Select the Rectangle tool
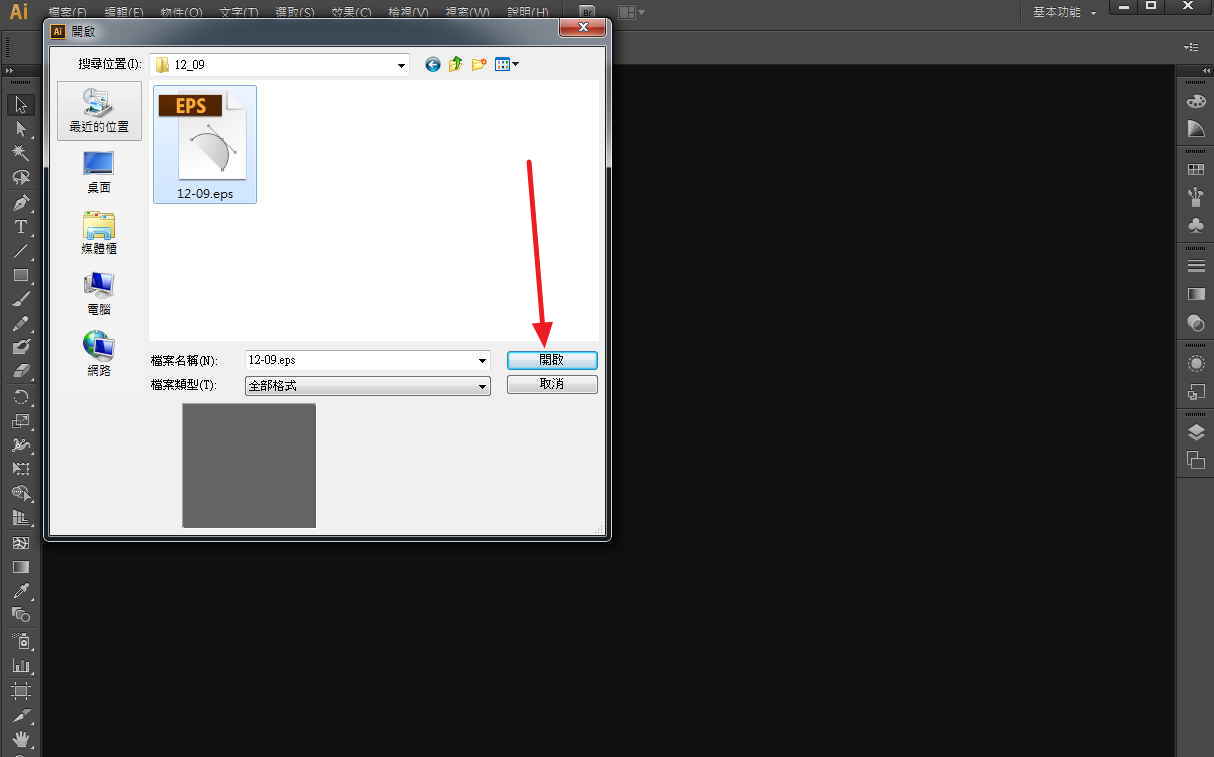1214x757 pixels. [x=20, y=275]
